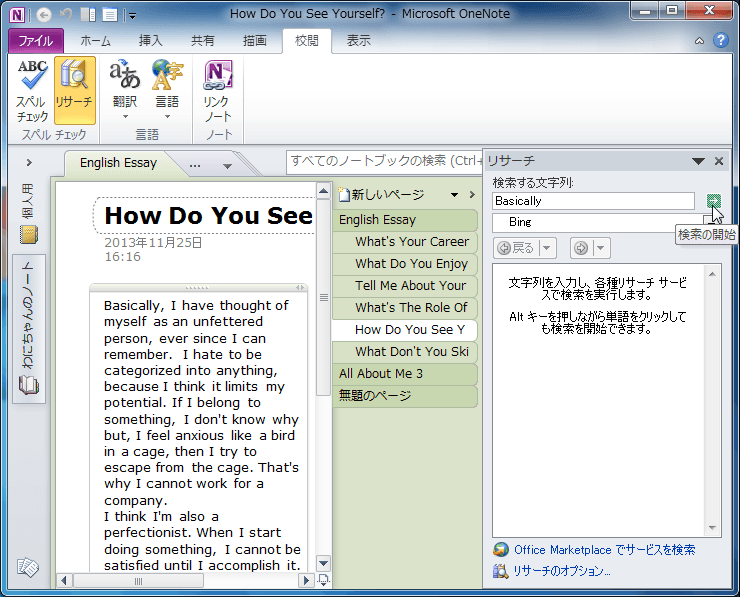Select the 校閲 ribbon tab
Screen dimensions: 740x597
tap(307, 41)
